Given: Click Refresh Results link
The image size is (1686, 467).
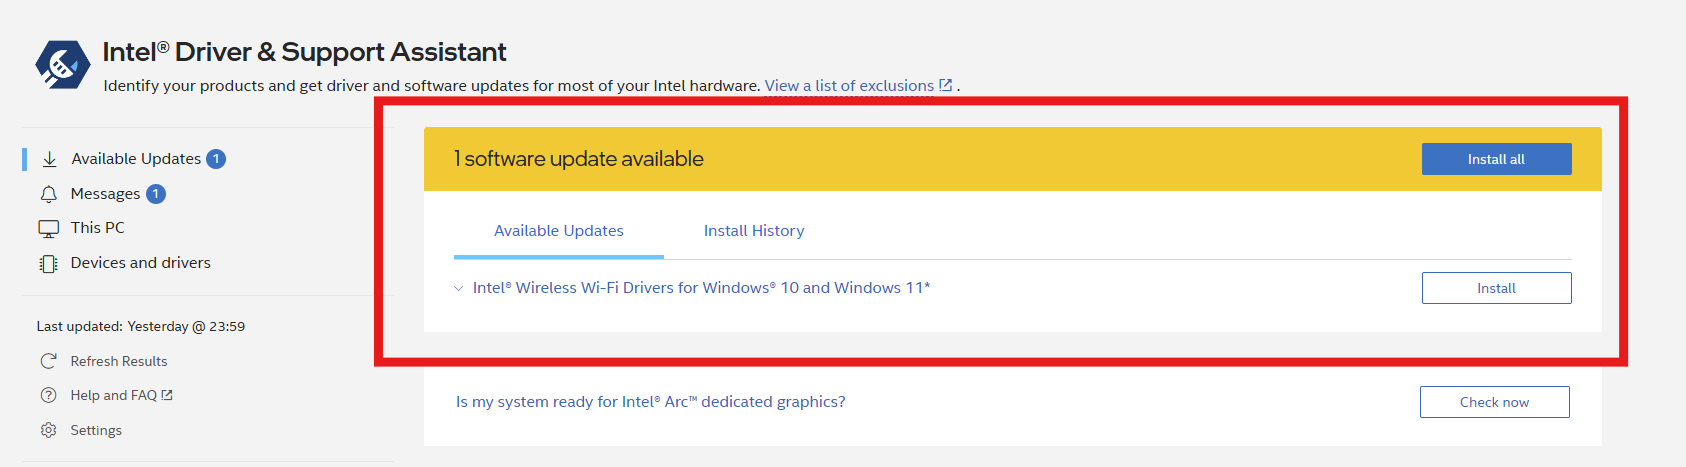Looking at the screenshot, I should (x=119, y=361).
